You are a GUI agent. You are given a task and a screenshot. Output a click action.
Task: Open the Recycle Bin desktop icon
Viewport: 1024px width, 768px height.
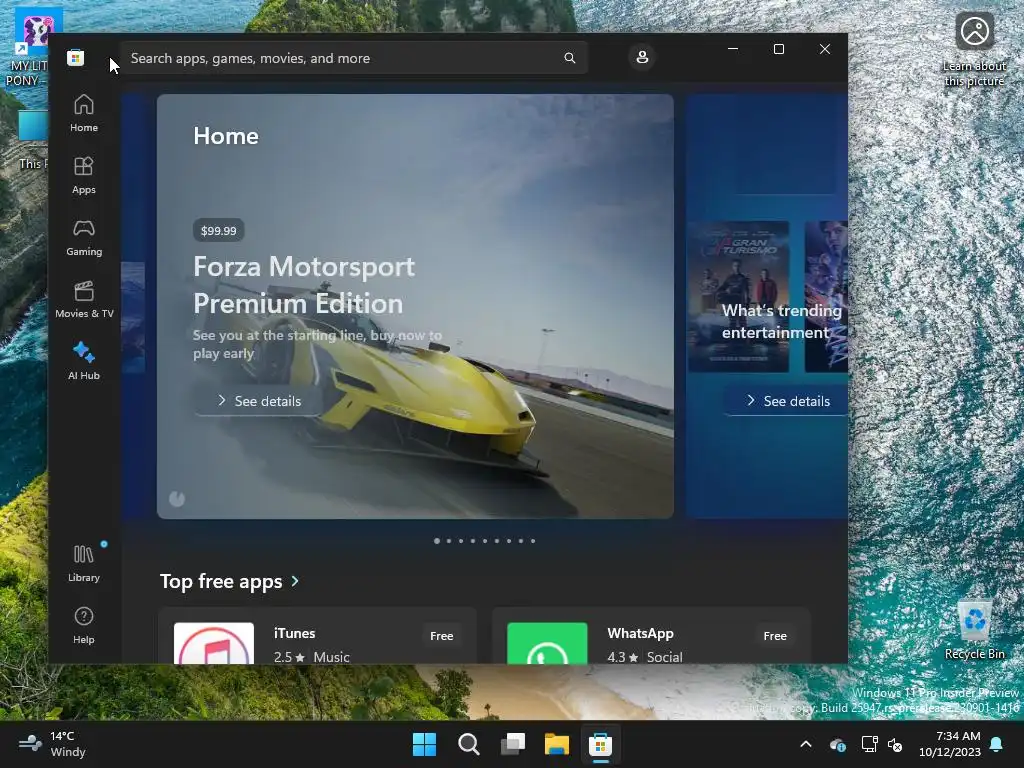975,630
